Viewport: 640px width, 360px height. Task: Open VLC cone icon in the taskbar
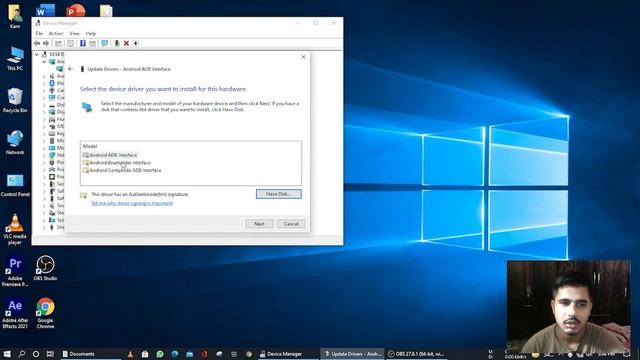[130, 354]
